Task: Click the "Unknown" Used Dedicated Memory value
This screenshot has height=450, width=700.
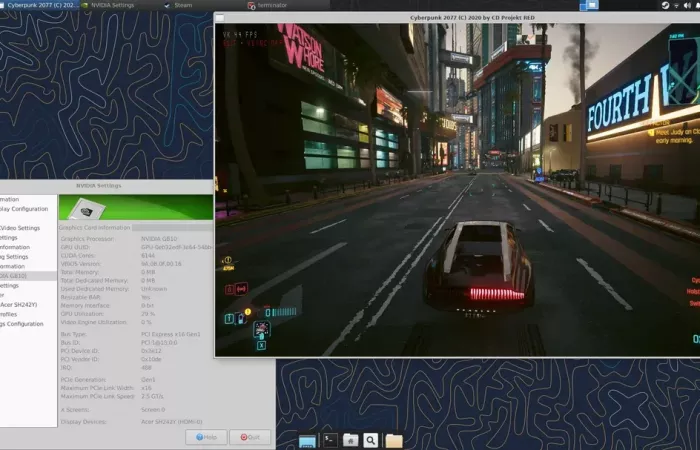Action: (154, 289)
